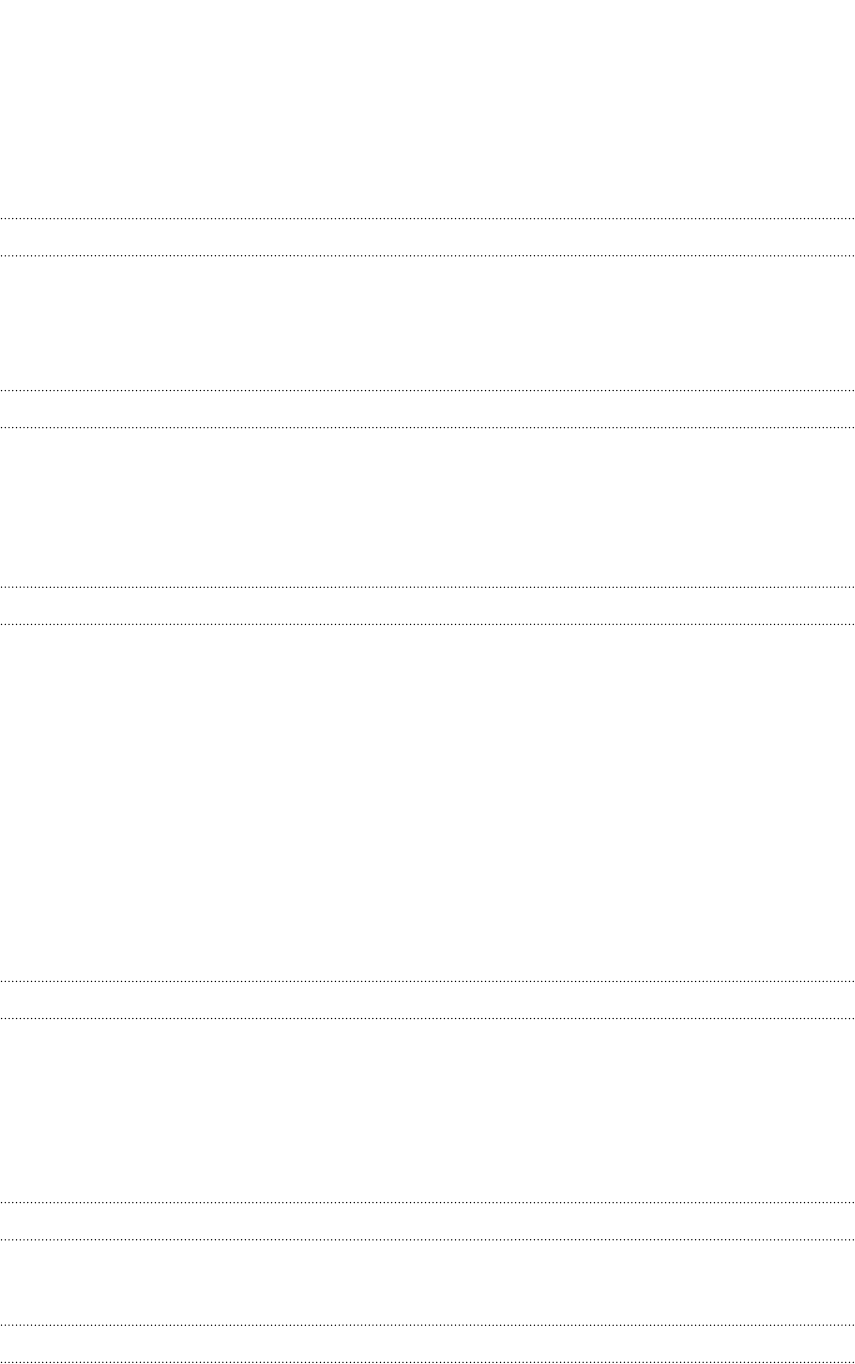Click the blank section between the fourth and fifth line pairs

[x=427, y=1110]
